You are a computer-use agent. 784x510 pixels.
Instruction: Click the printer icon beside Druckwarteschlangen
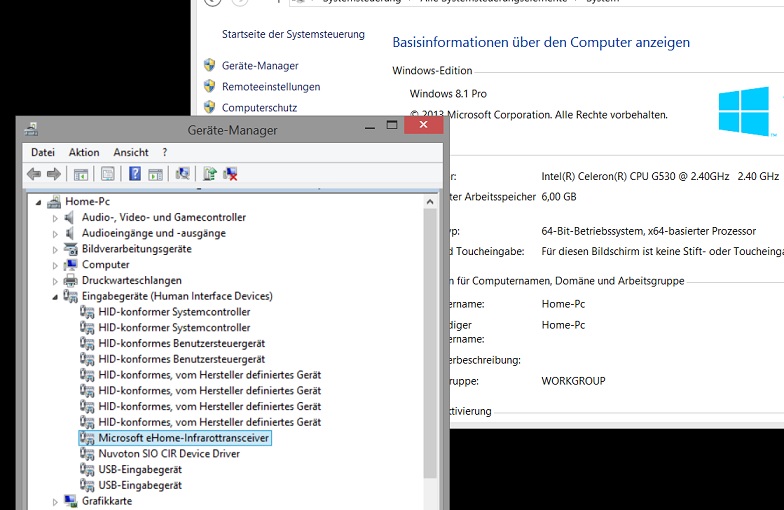[x=70, y=280]
